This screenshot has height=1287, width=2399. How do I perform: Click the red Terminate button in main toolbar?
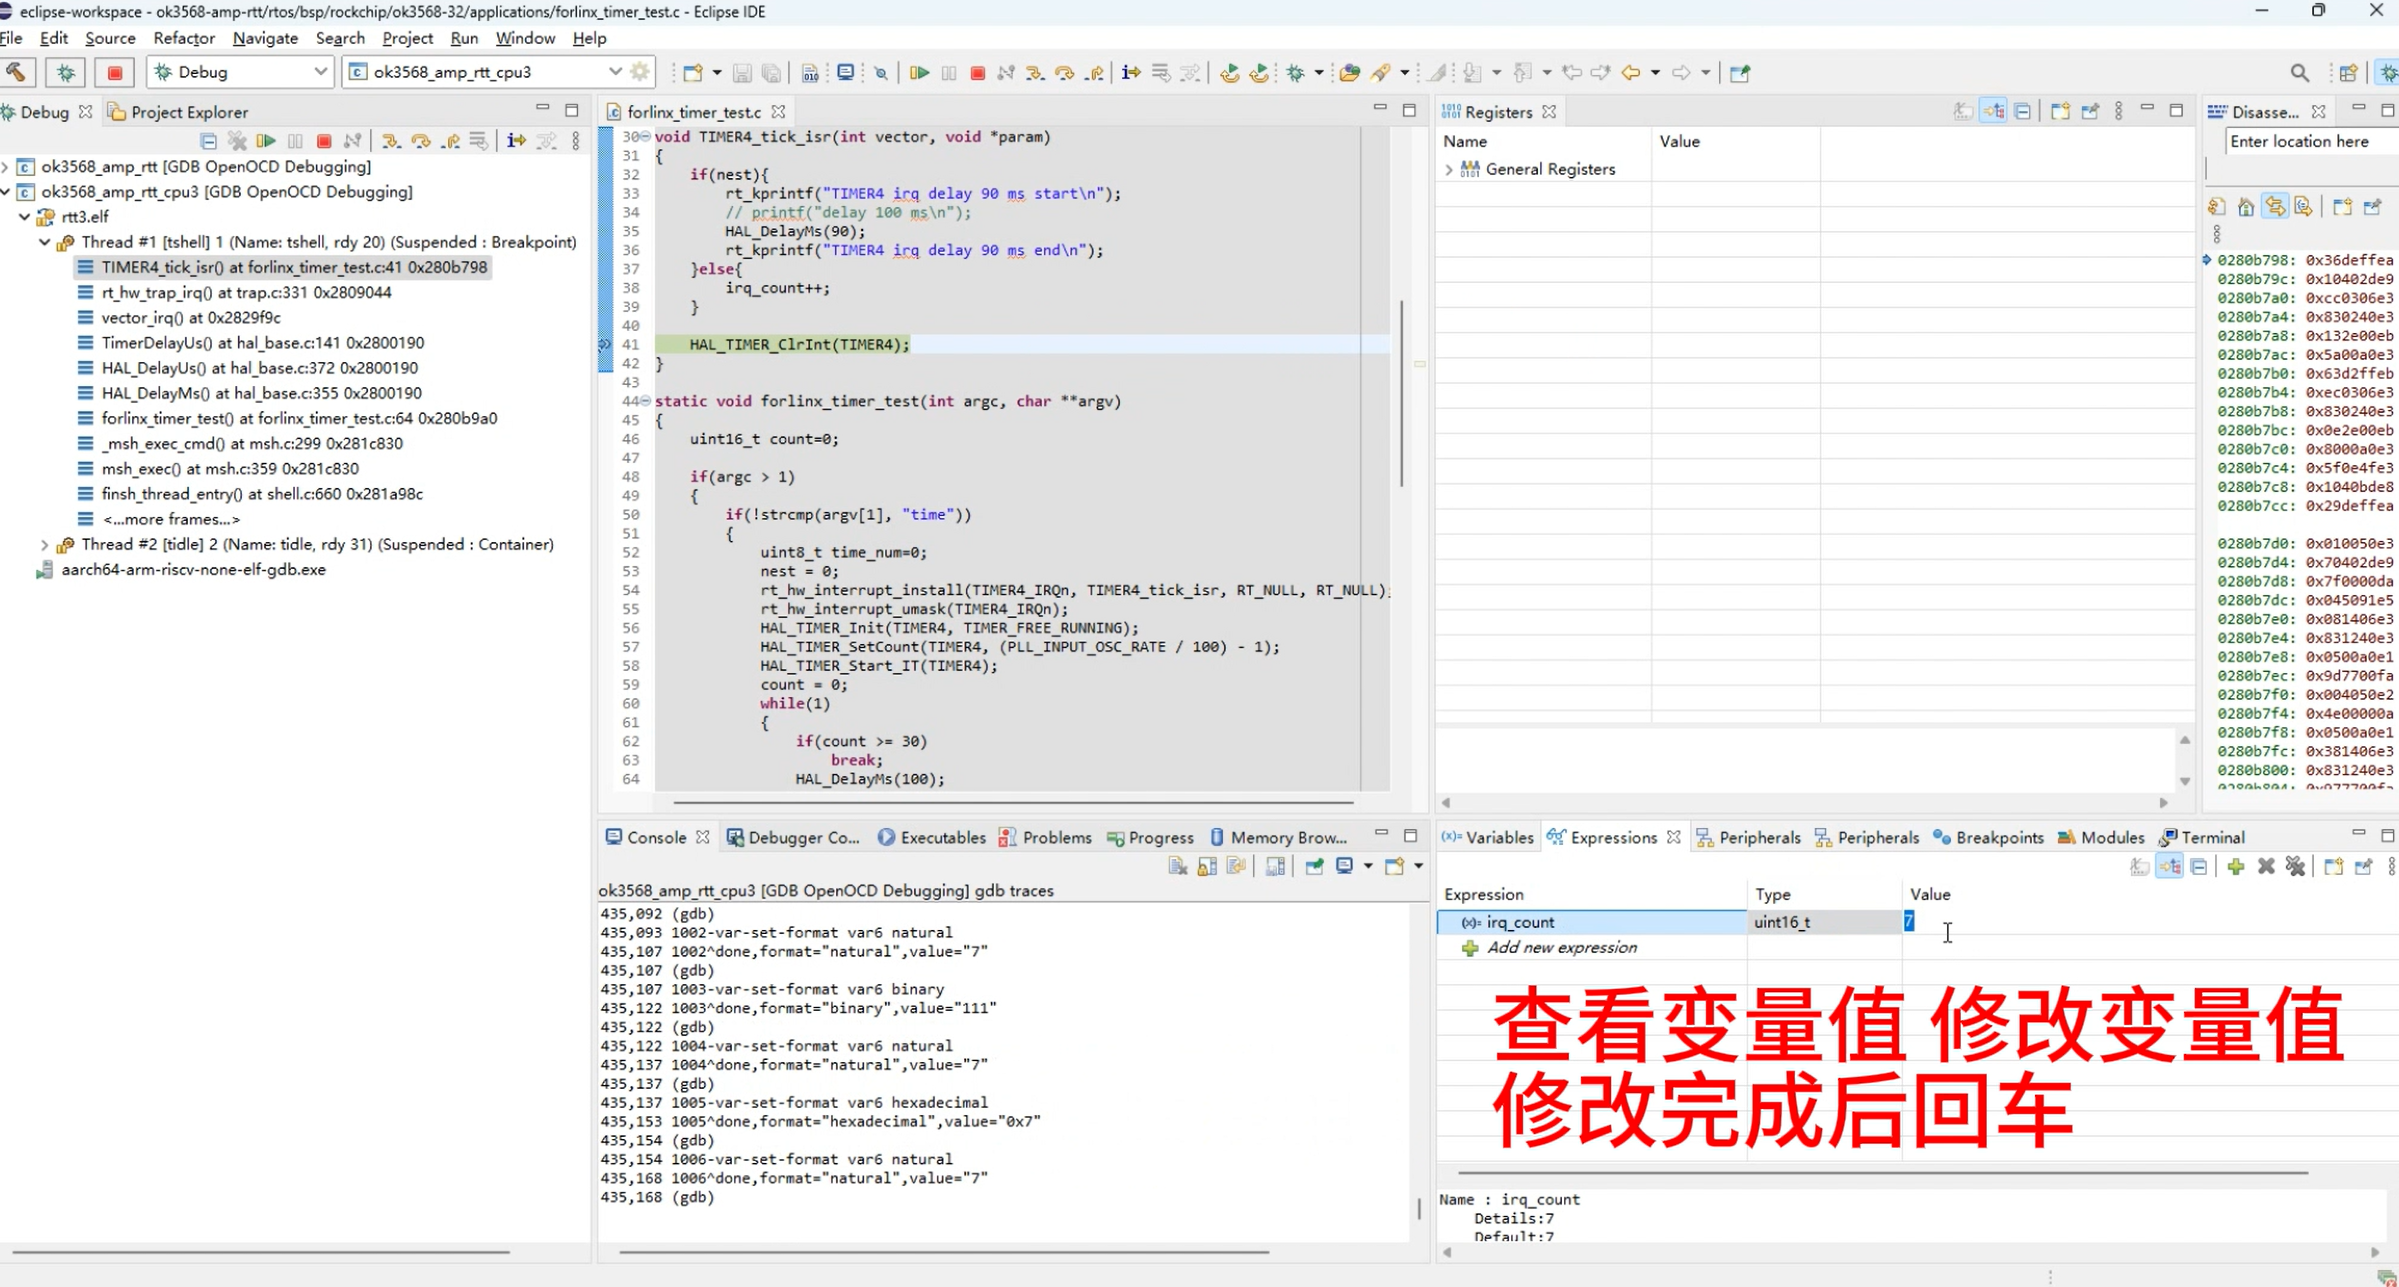point(977,72)
